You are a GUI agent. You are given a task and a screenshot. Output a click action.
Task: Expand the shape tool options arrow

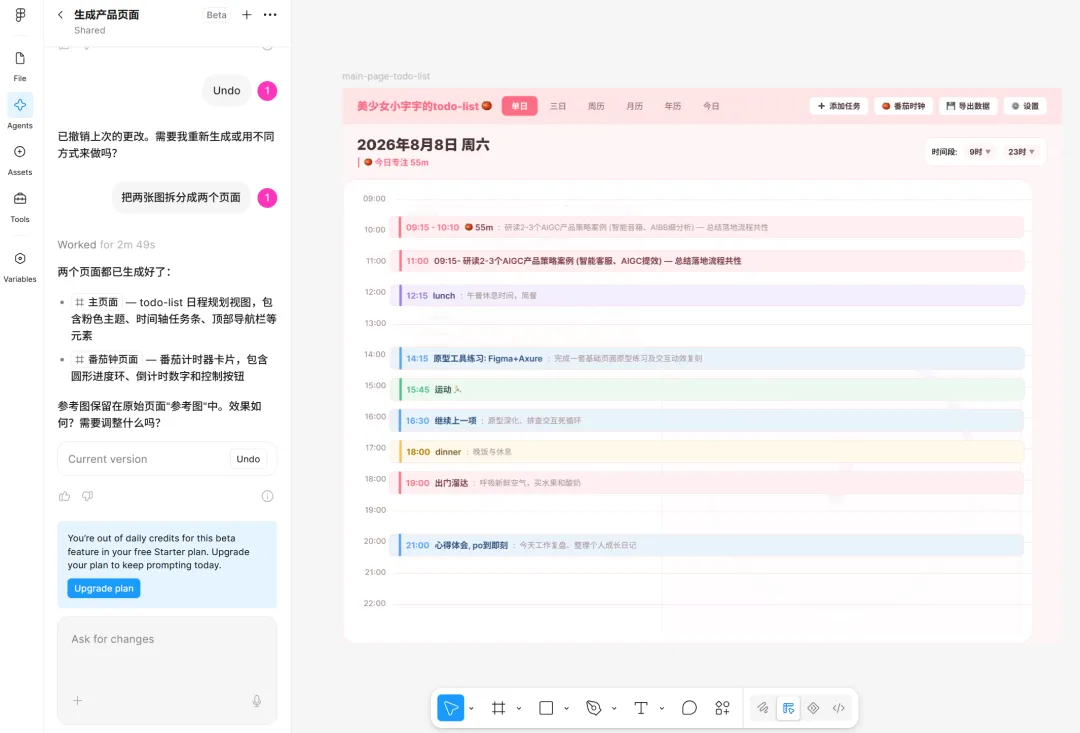[x=566, y=708]
